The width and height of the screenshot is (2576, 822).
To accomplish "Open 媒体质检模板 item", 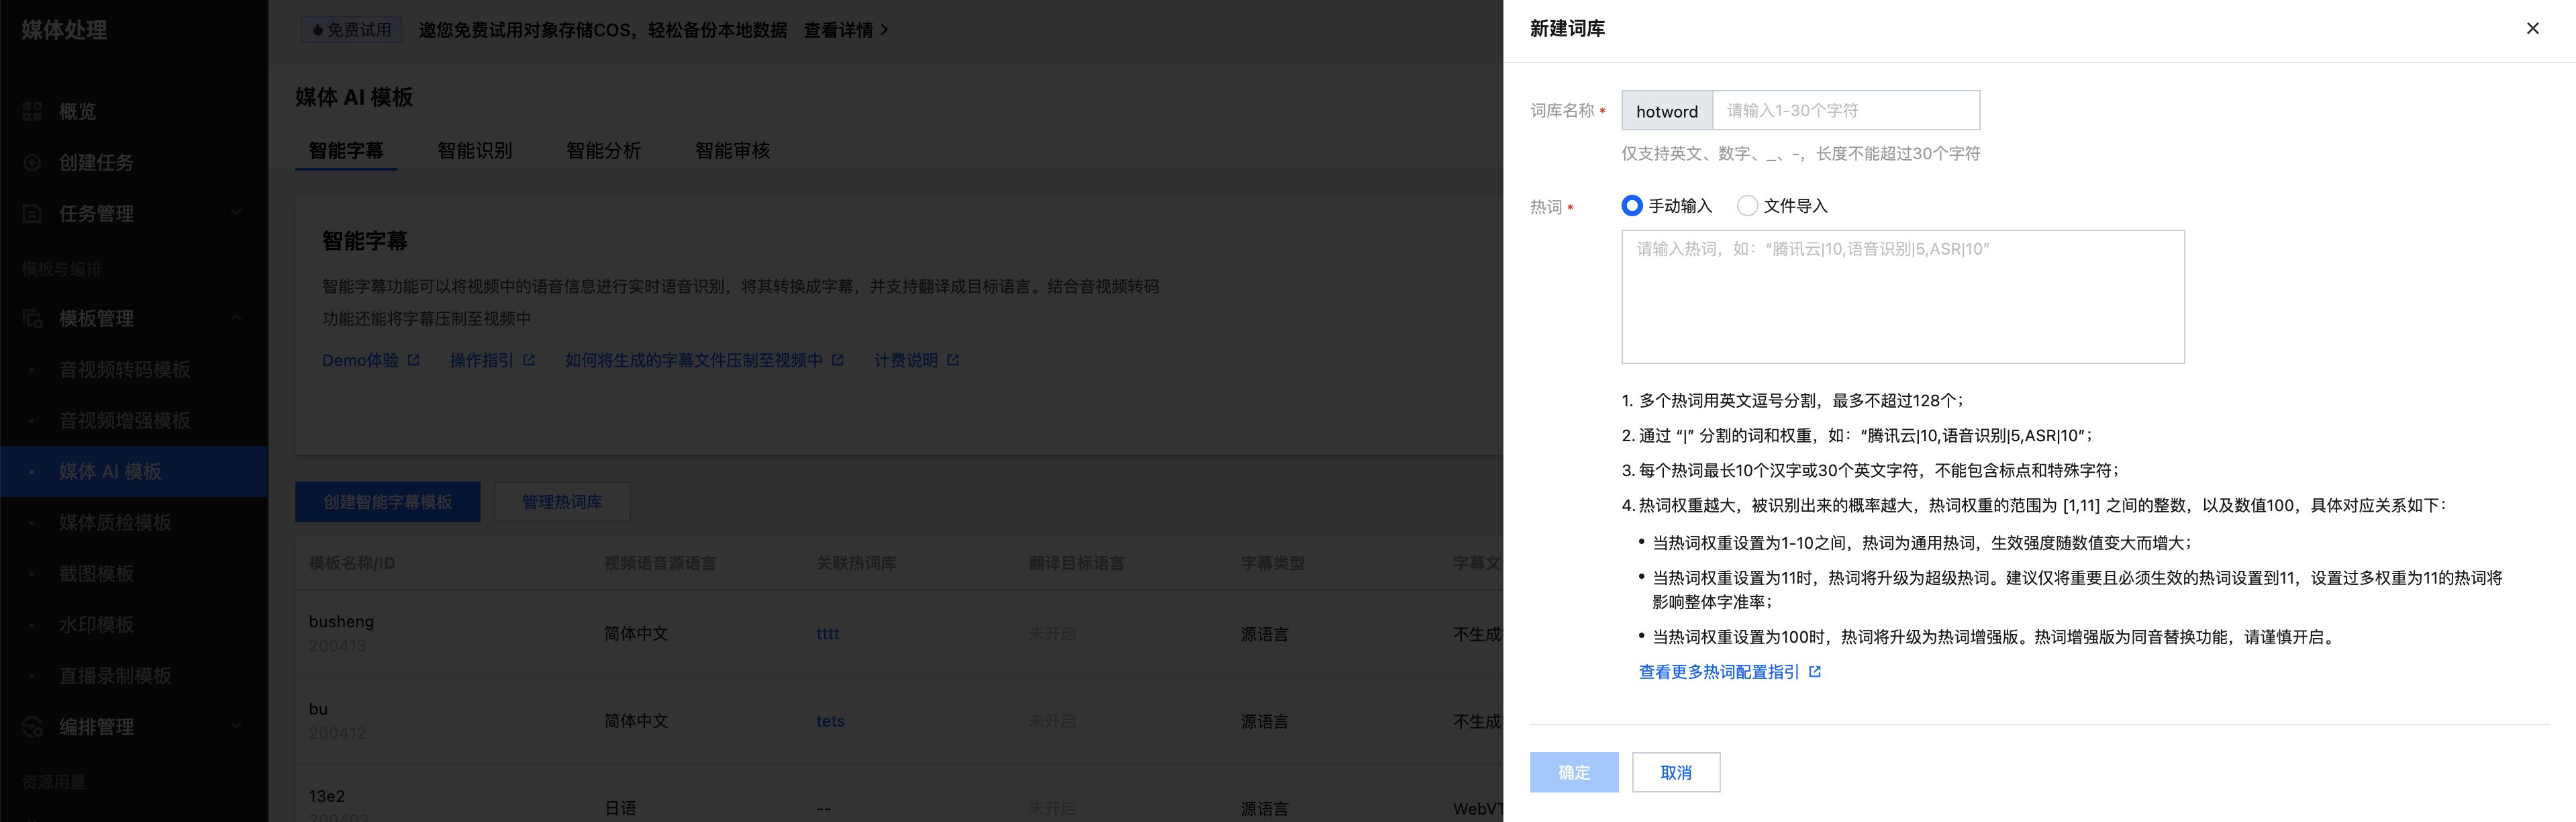I will coord(115,522).
